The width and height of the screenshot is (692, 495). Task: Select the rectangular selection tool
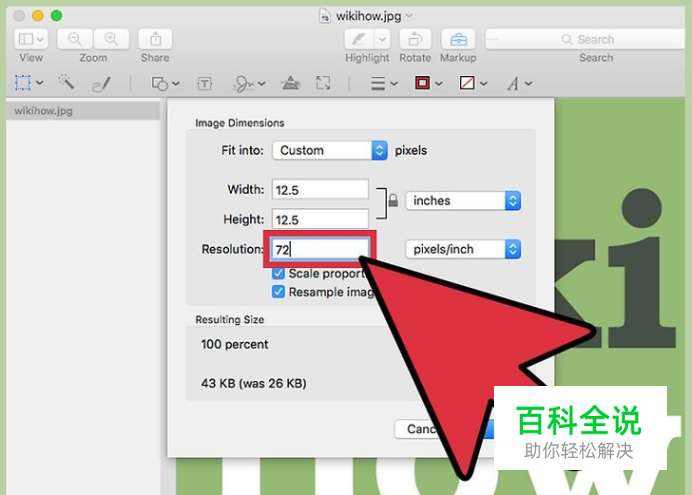[x=23, y=82]
